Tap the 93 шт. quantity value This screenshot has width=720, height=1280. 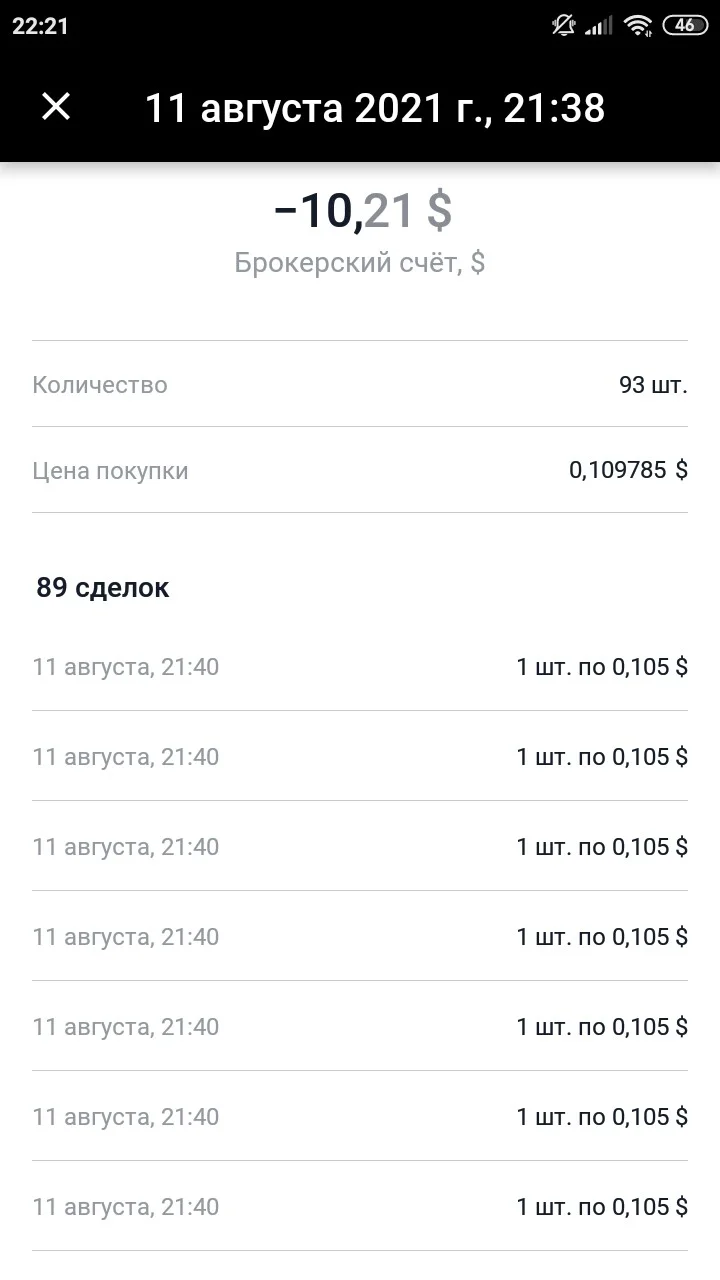[x=654, y=385]
